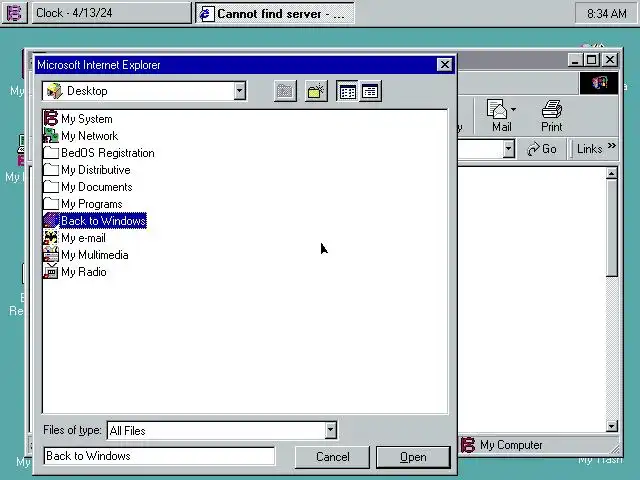
Task: Click the Back to Windows icon
Action: point(51,220)
